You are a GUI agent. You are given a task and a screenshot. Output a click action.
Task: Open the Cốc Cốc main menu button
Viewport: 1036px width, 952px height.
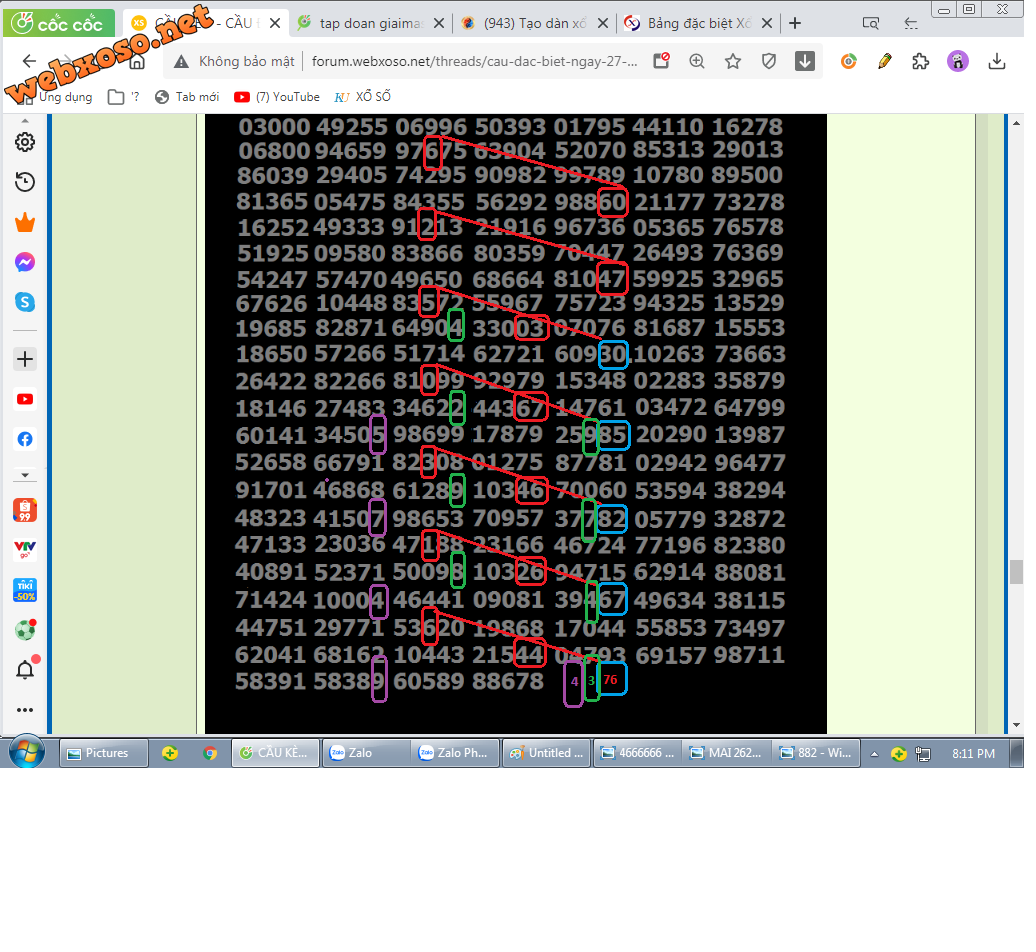58,24
